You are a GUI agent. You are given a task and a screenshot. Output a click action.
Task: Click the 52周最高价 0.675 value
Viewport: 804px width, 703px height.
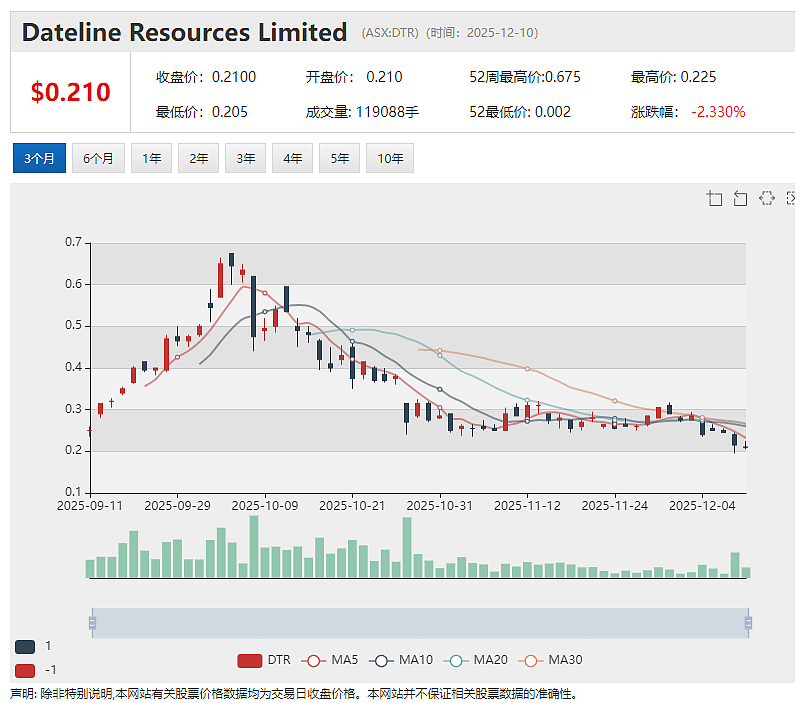pos(562,77)
